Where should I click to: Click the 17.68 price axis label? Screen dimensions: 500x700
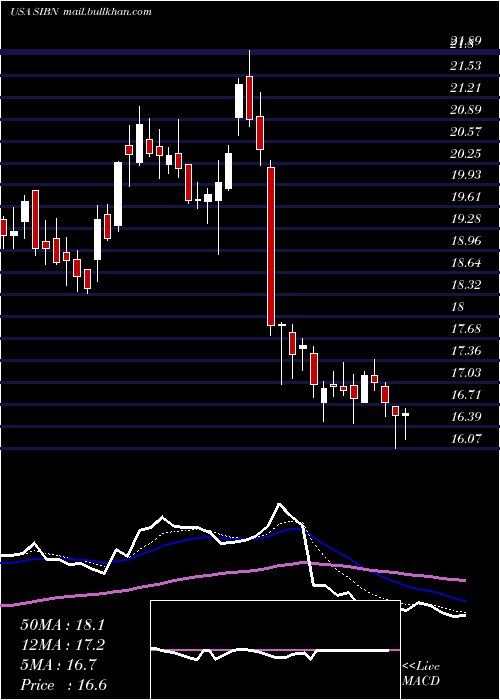tap(466, 329)
